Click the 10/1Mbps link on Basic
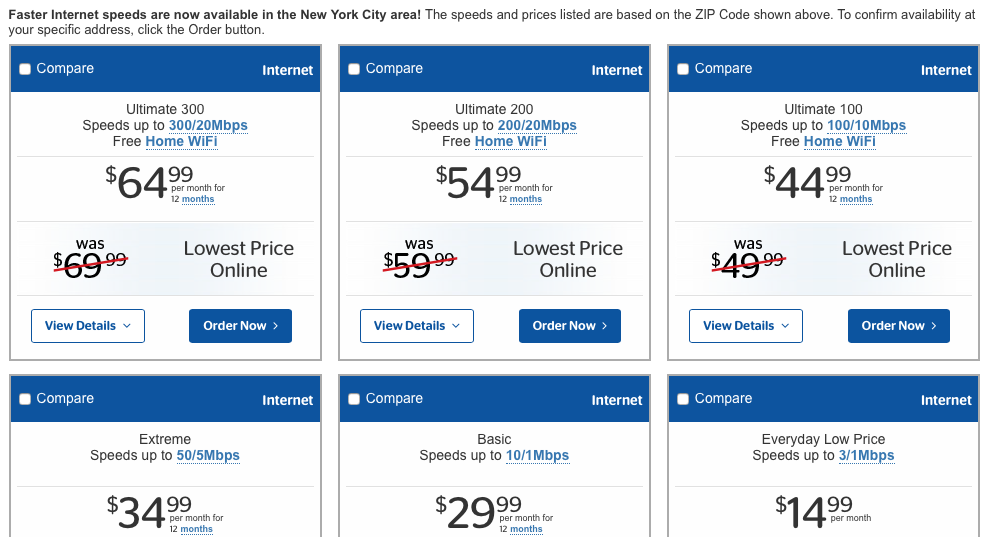Screen dimensions: 991x537 pos(537,456)
